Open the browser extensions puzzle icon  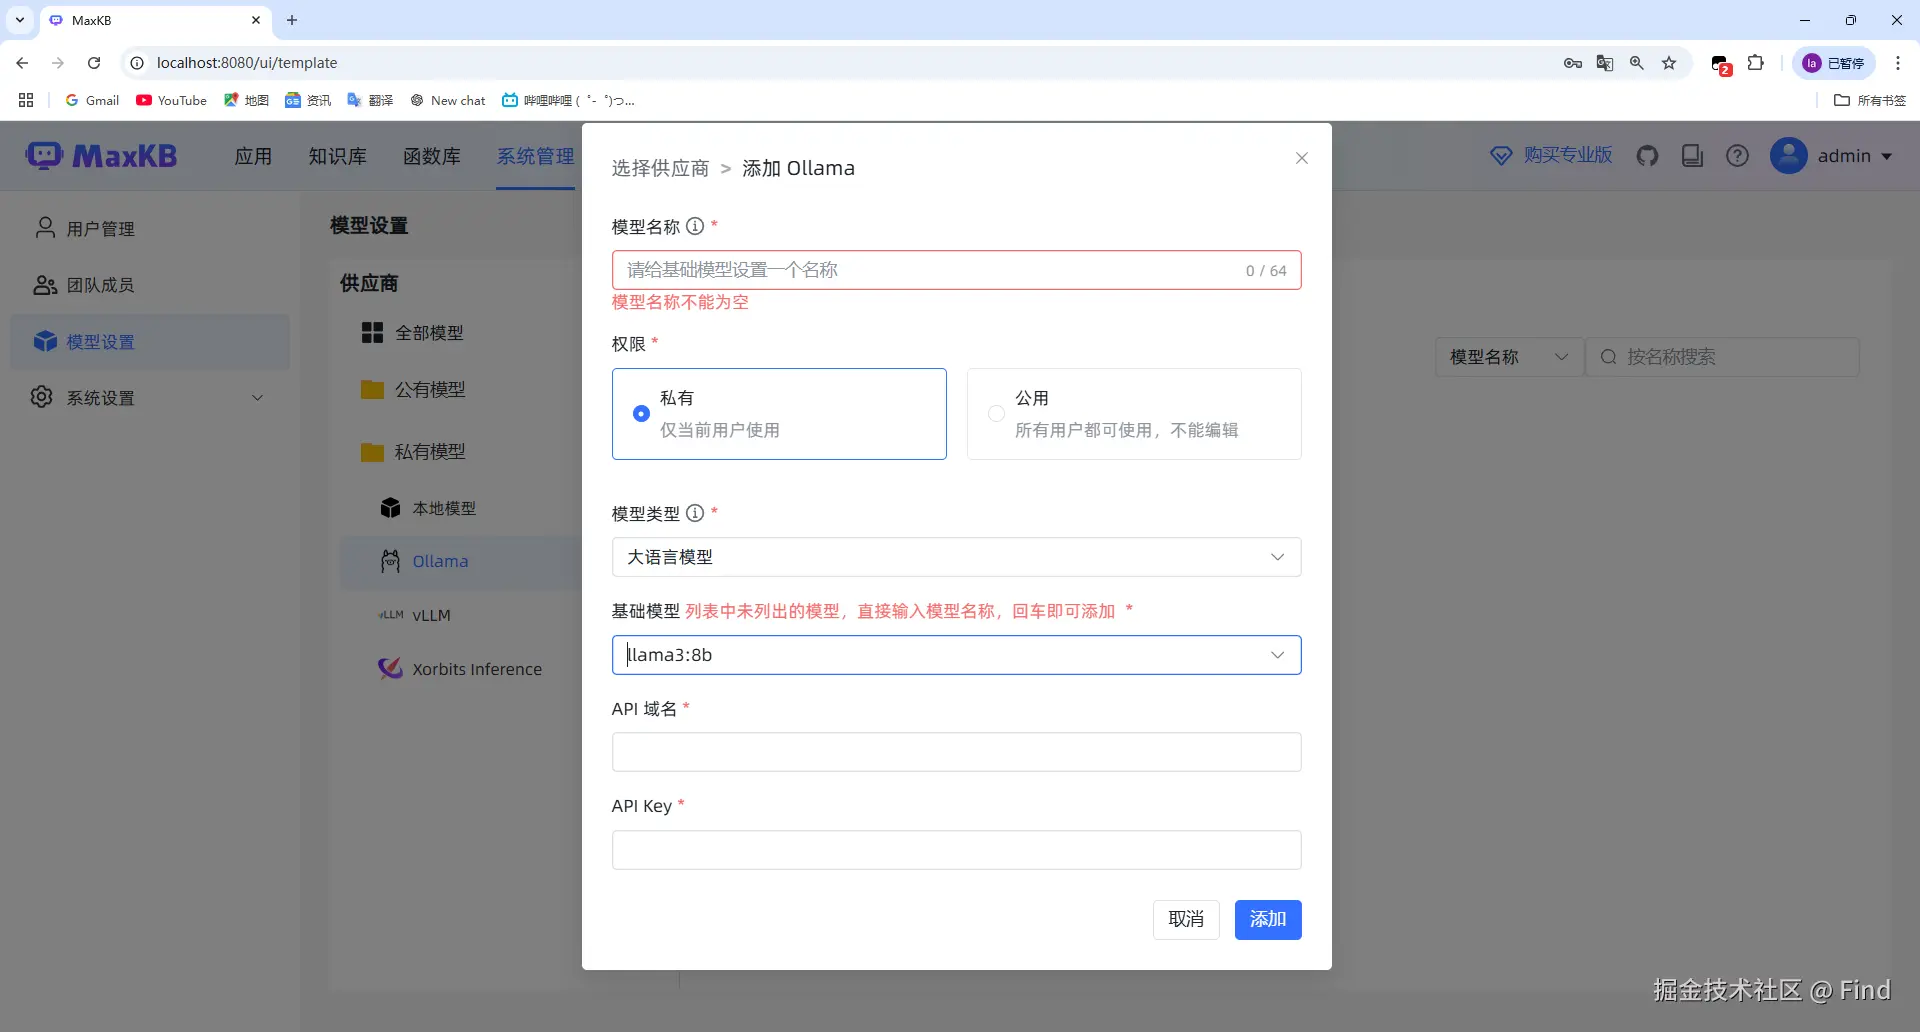[1756, 63]
